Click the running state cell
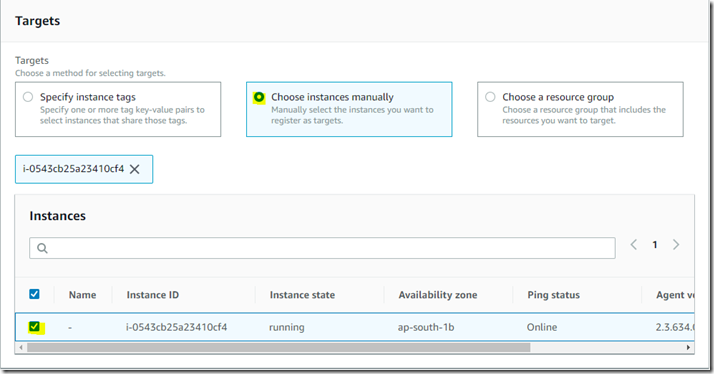Screen dimensions: 714x374 point(286,327)
